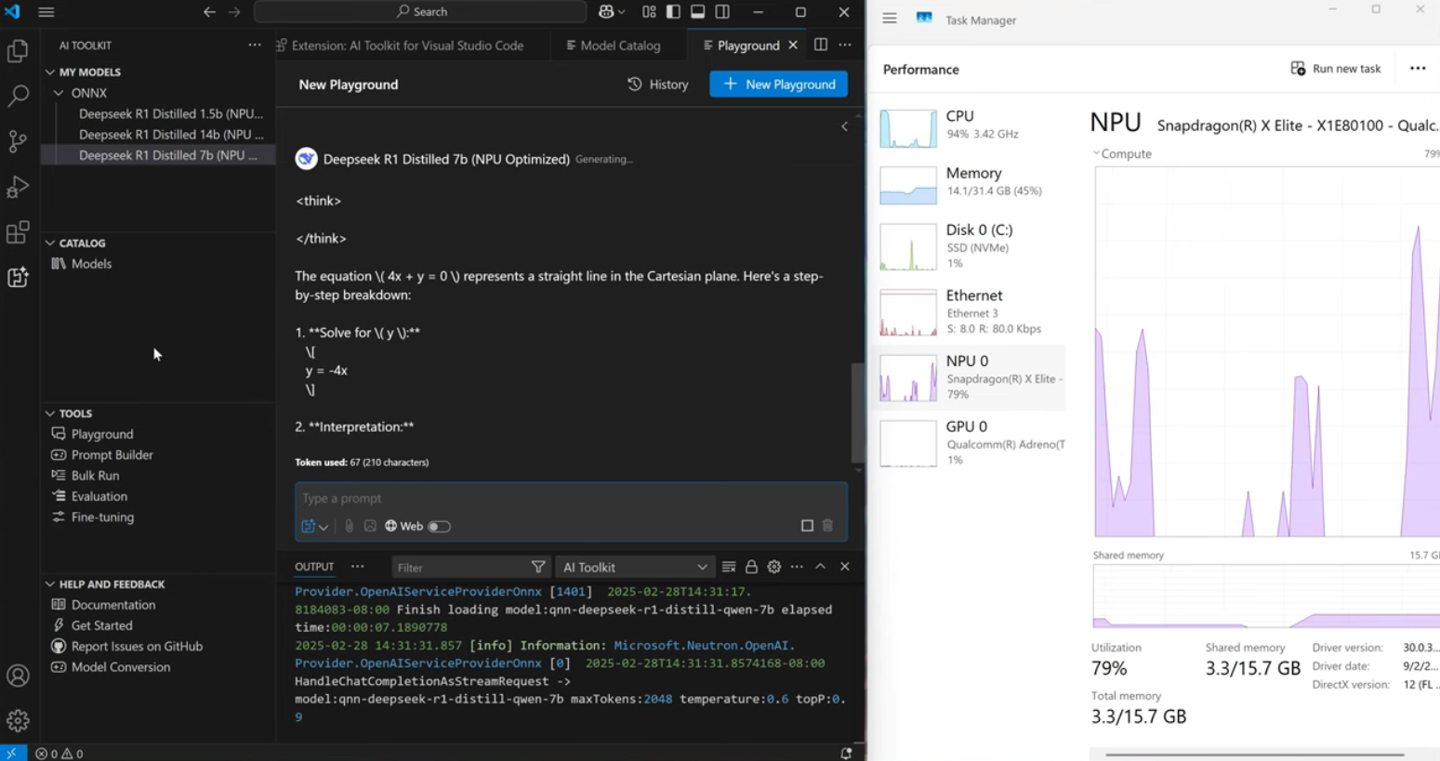Image resolution: width=1440 pixels, height=761 pixels.
Task: Click the attach file paperclip icon
Action: 349,526
